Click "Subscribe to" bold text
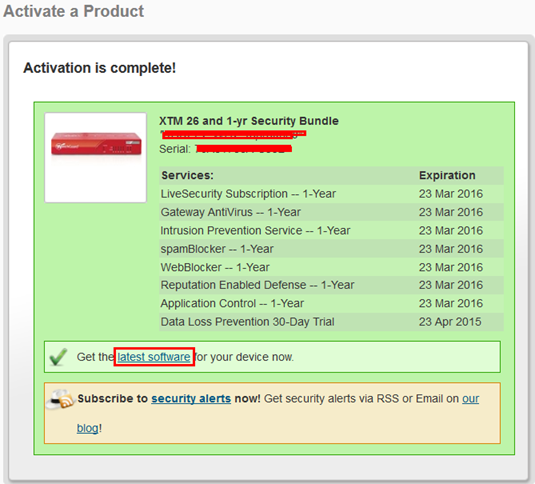 tap(113, 398)
